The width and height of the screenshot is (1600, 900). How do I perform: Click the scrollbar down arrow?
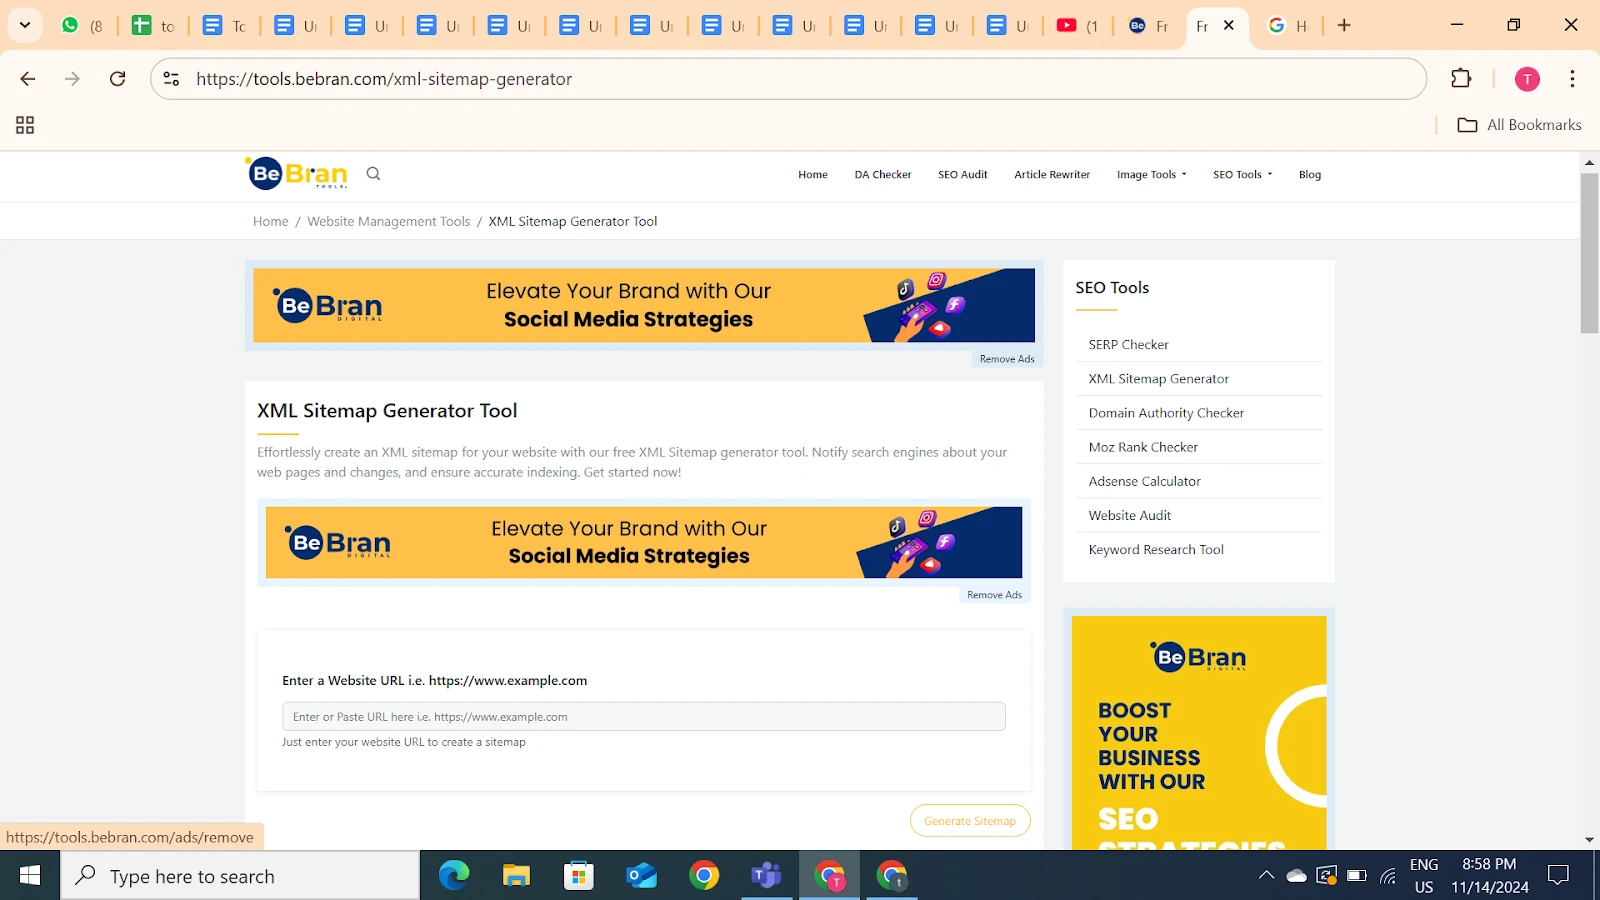pos(1589,840)
